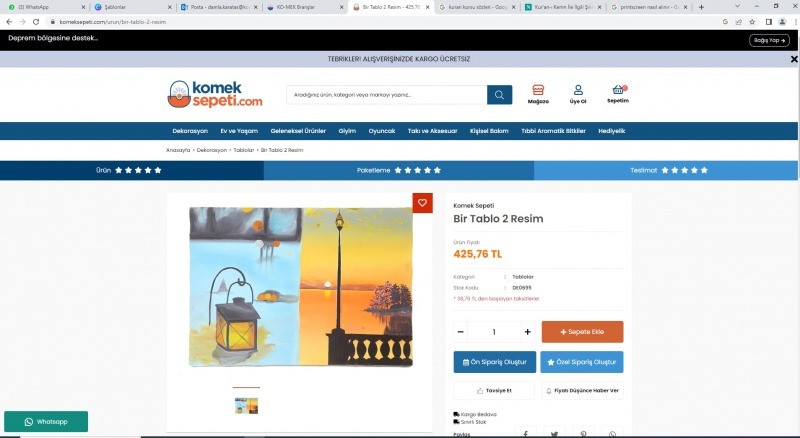
Task: Reload the page with refresh icon
Action: 36,22
